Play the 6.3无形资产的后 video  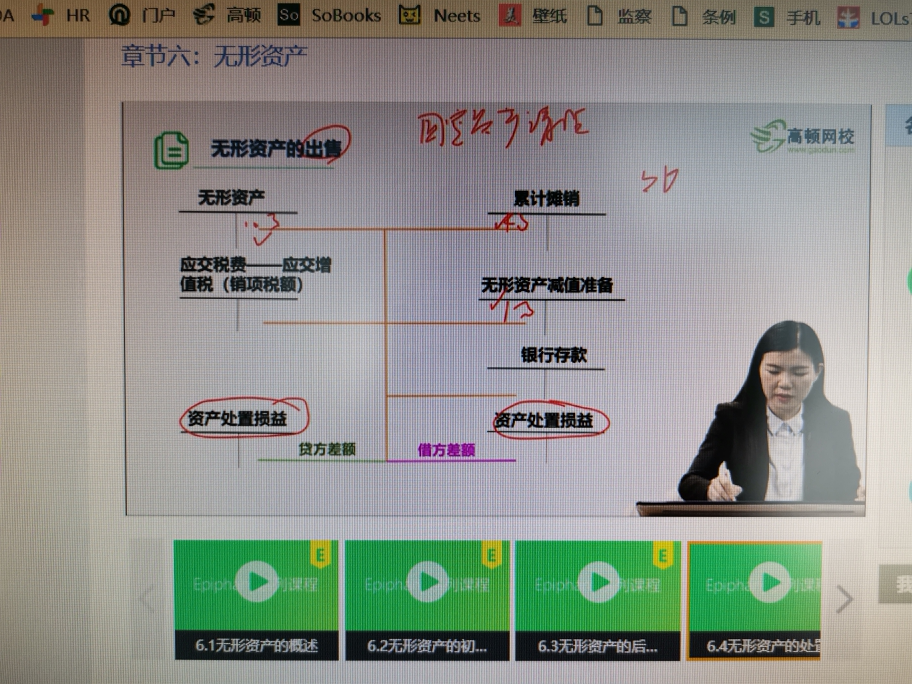click(x=600, y=583)
